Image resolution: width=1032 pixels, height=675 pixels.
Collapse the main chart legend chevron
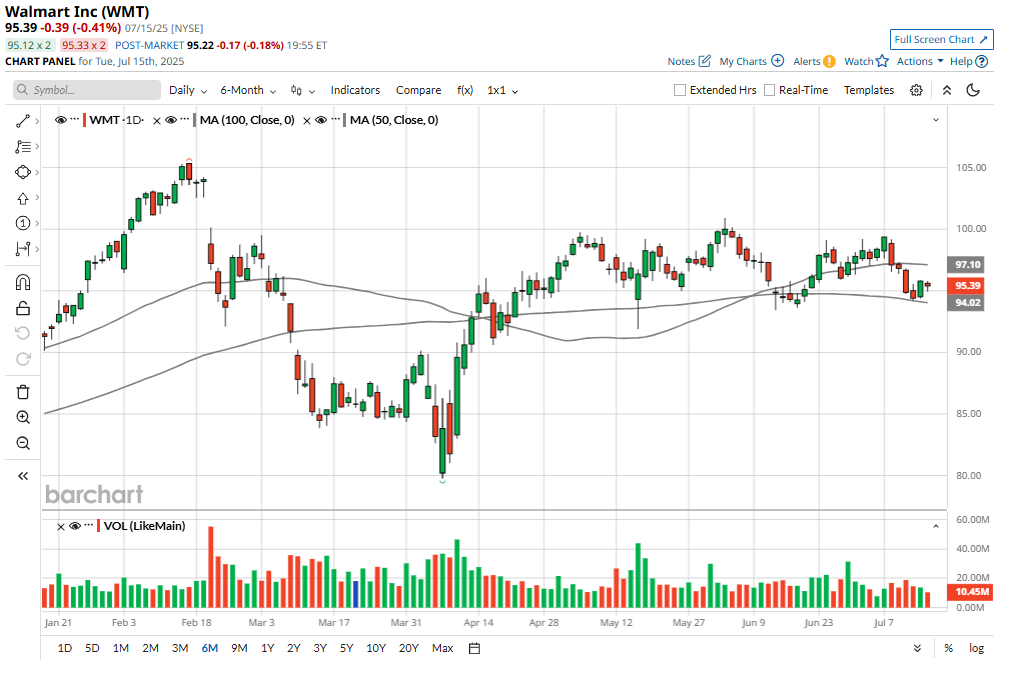click(x=936, y=120)
